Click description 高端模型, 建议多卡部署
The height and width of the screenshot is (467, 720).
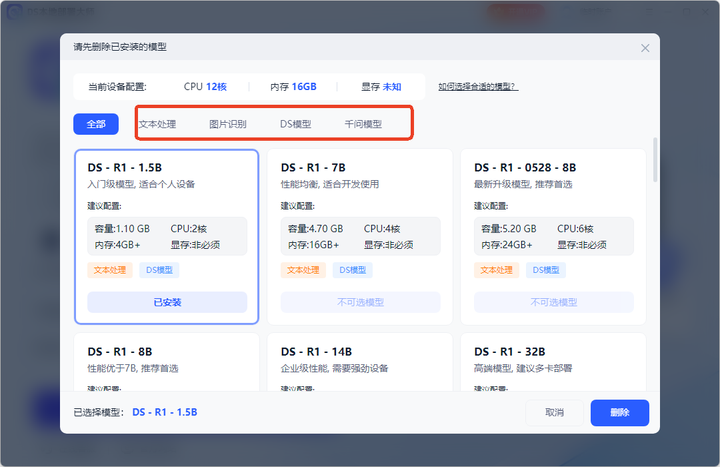[523, 368]
